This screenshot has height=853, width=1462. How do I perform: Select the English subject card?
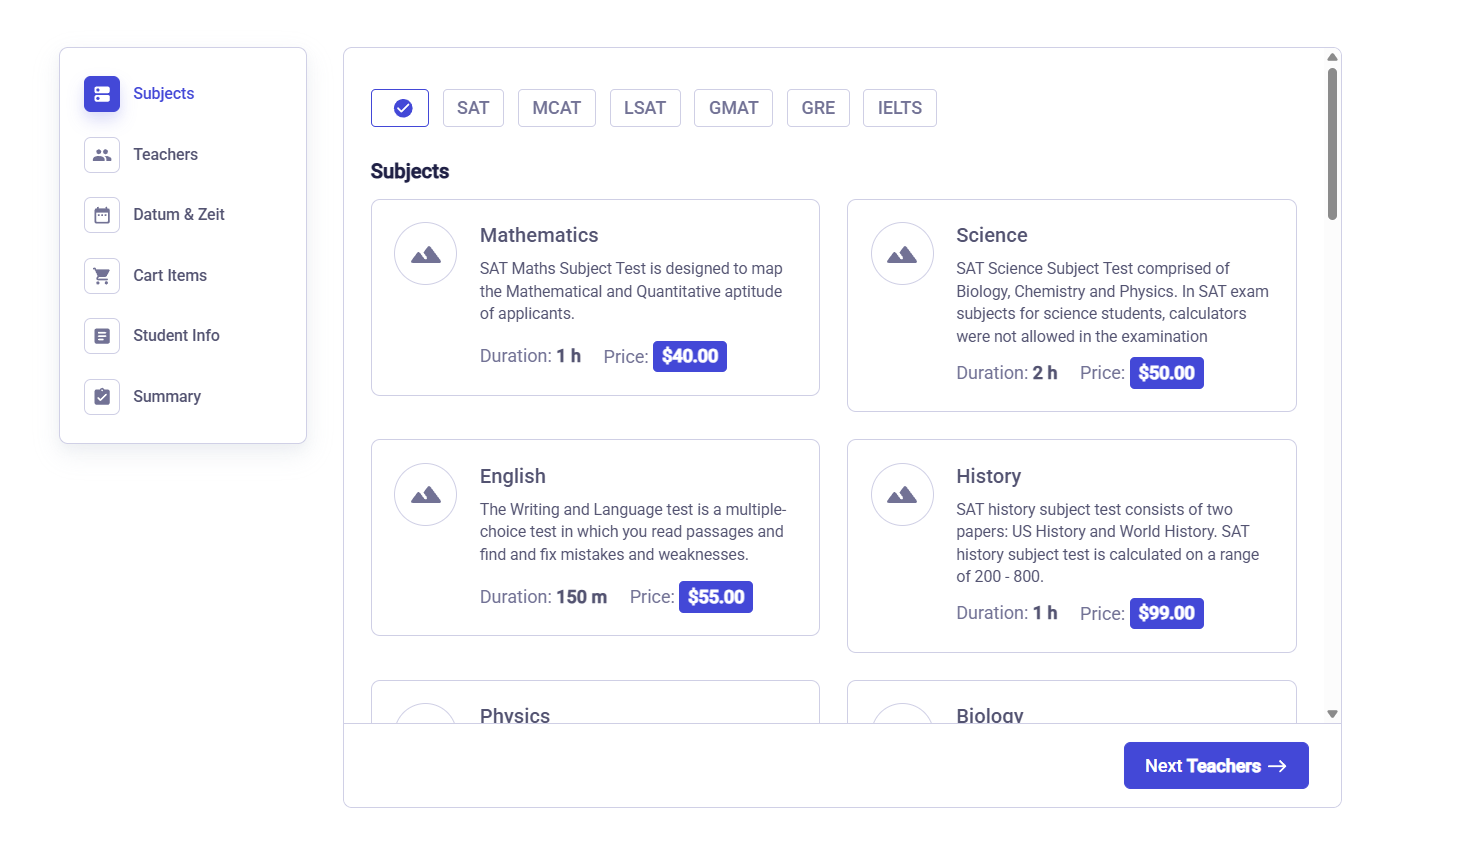click(x=595, y=537)
